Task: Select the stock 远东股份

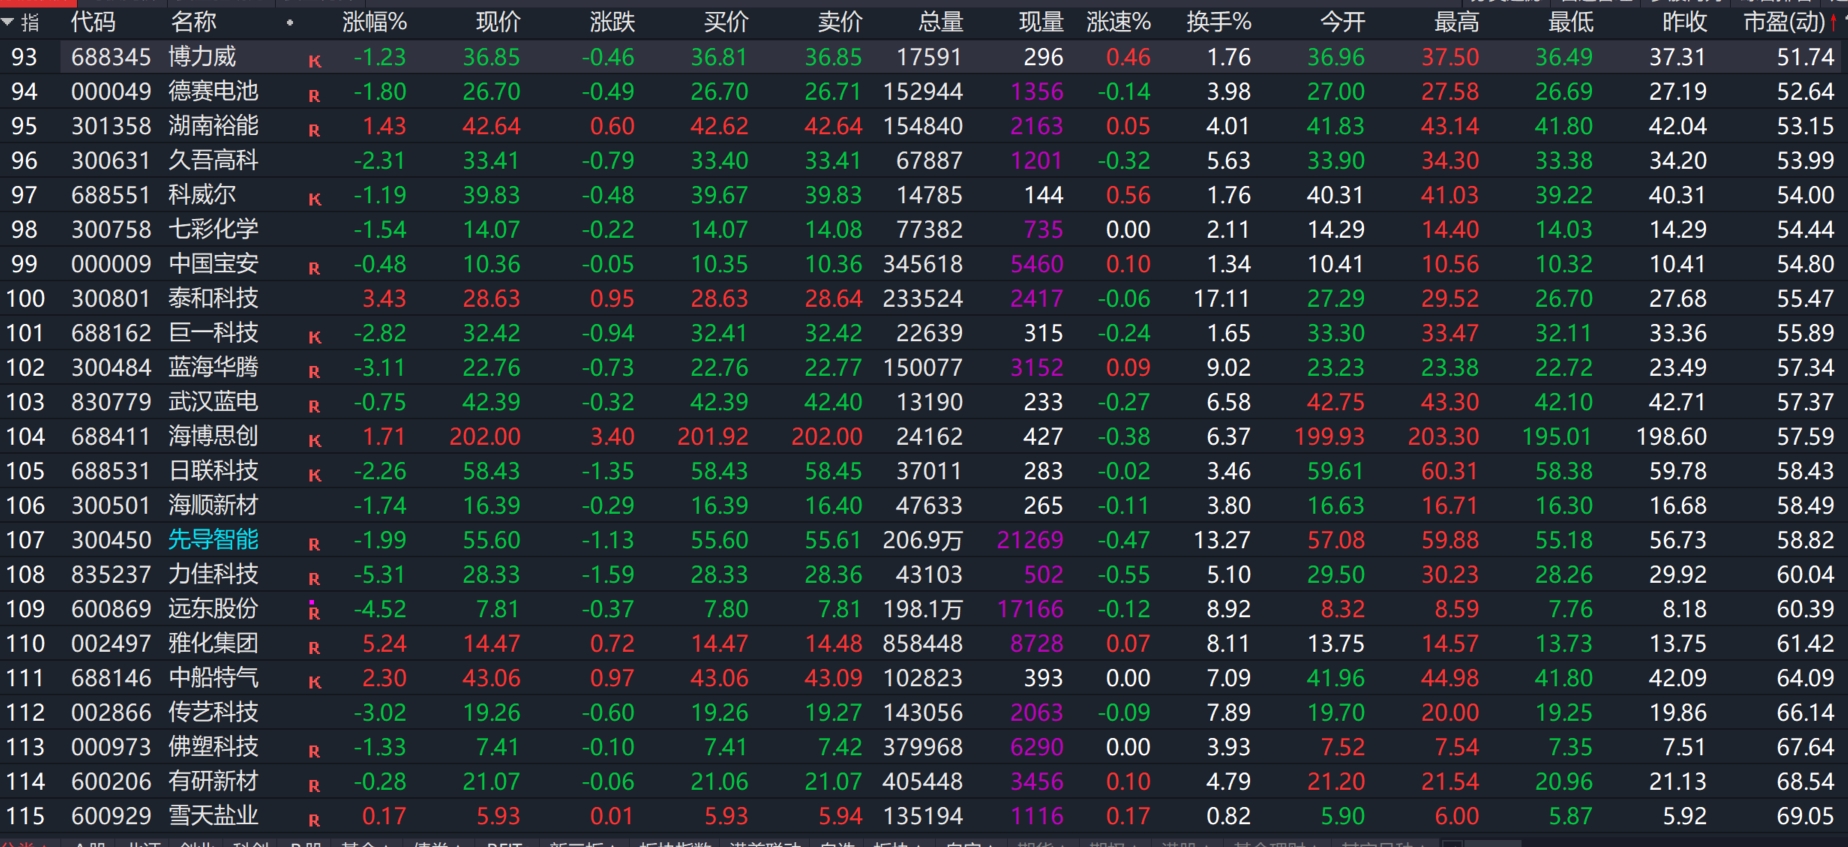Action: [214, 609]
